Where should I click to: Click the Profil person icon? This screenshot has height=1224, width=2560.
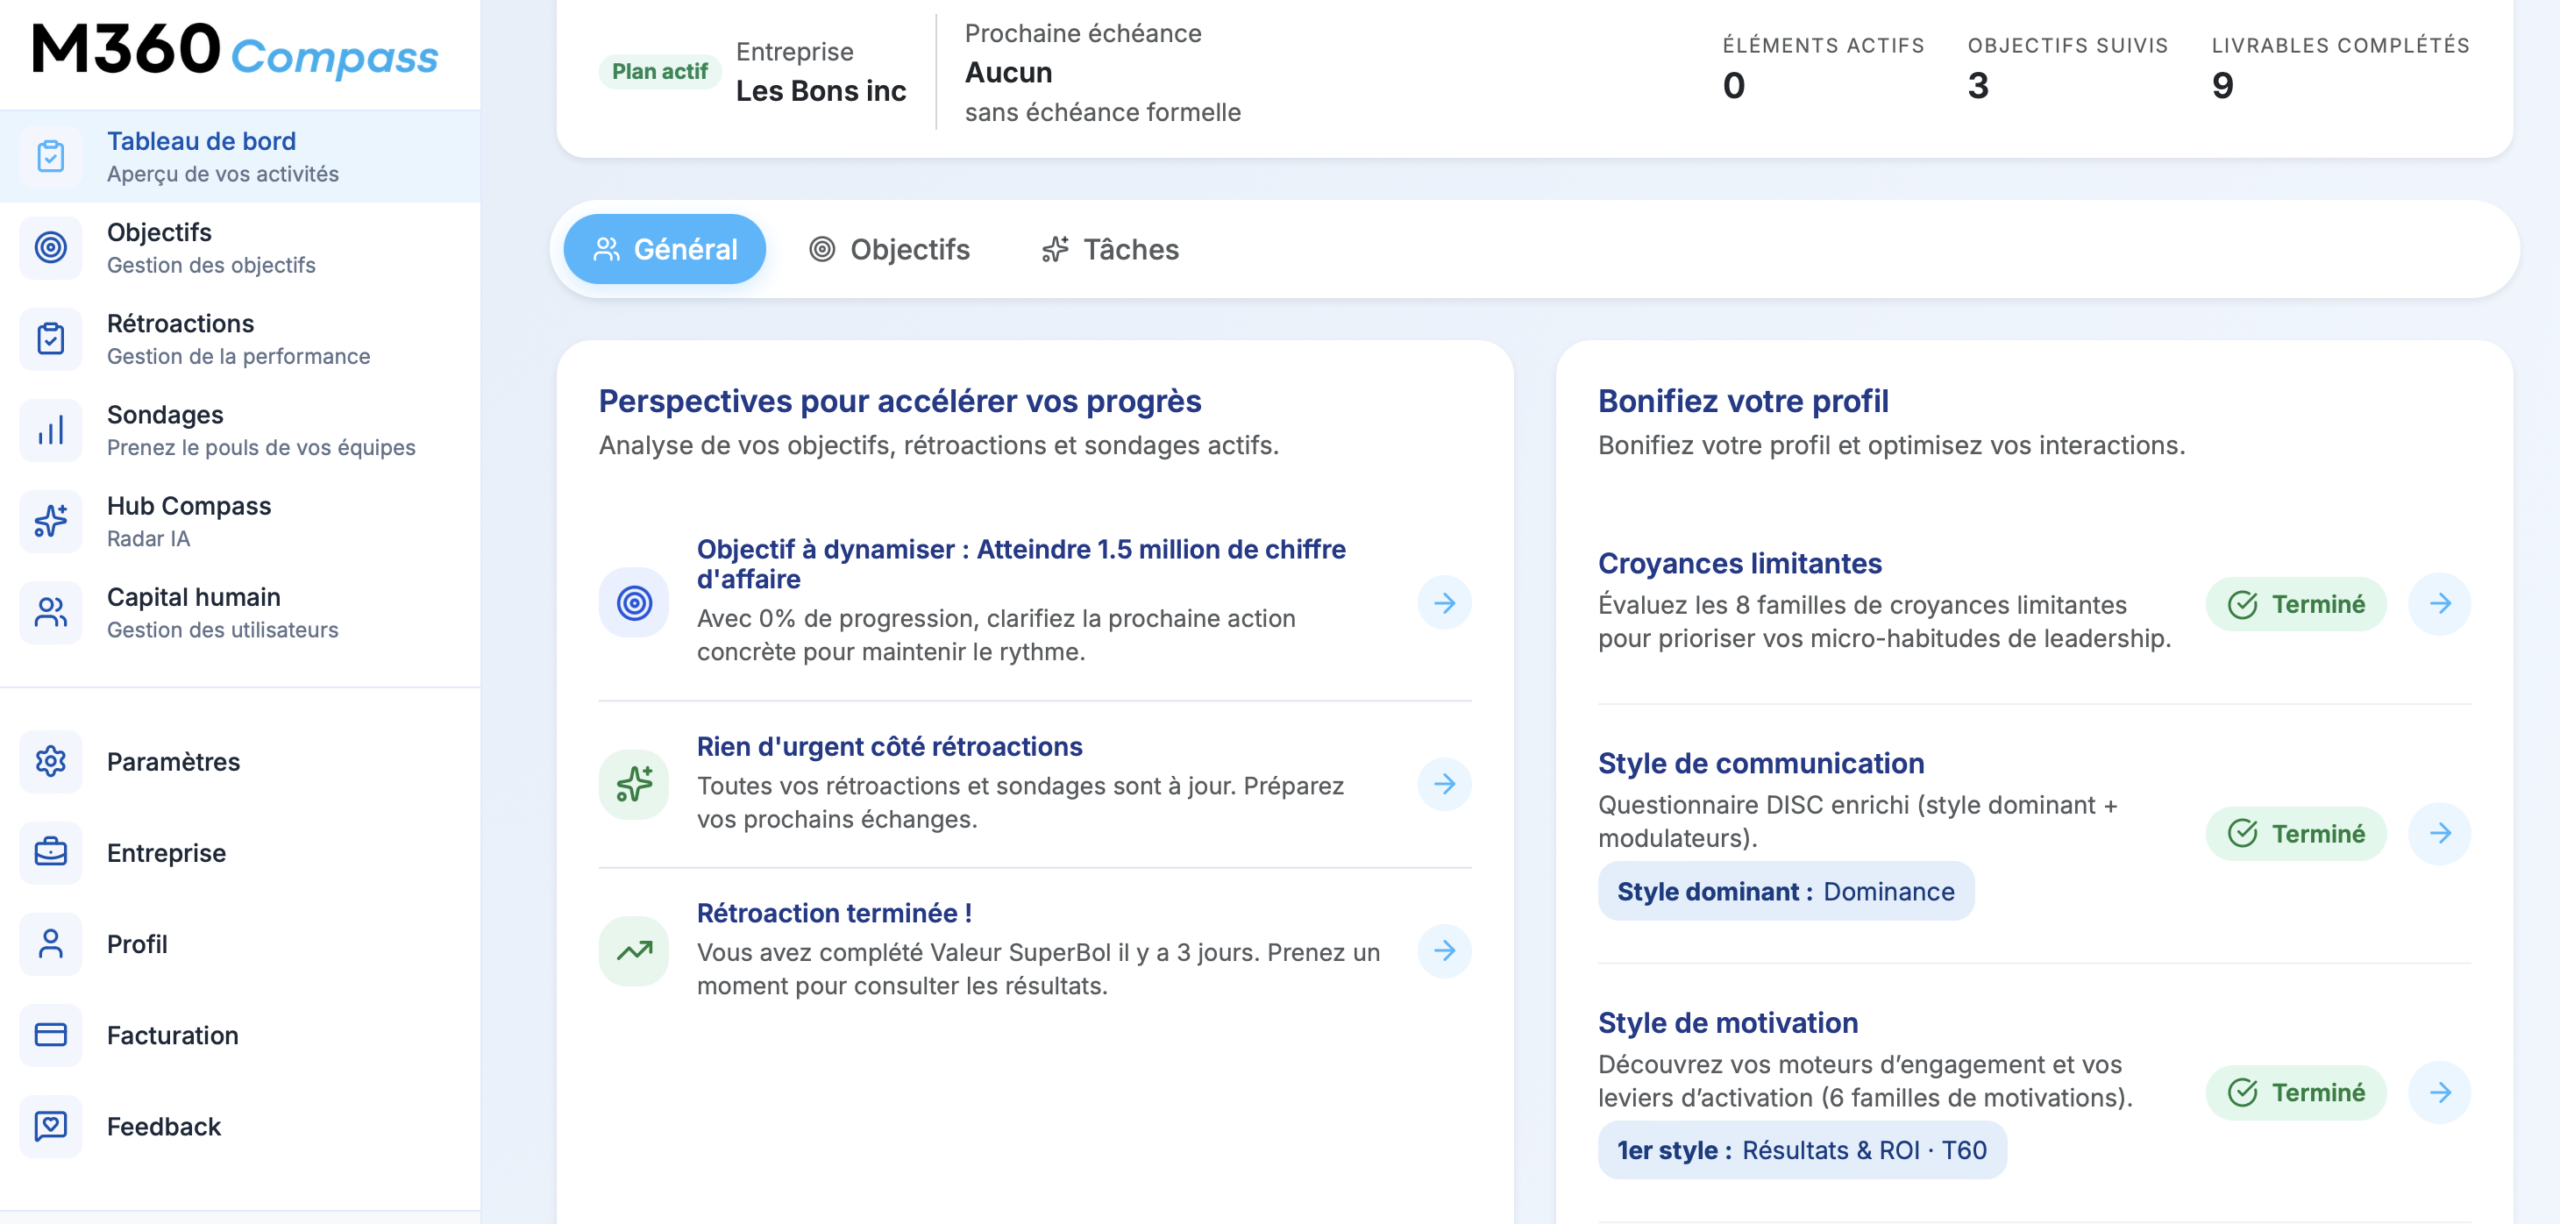click(x=50, y=944)
